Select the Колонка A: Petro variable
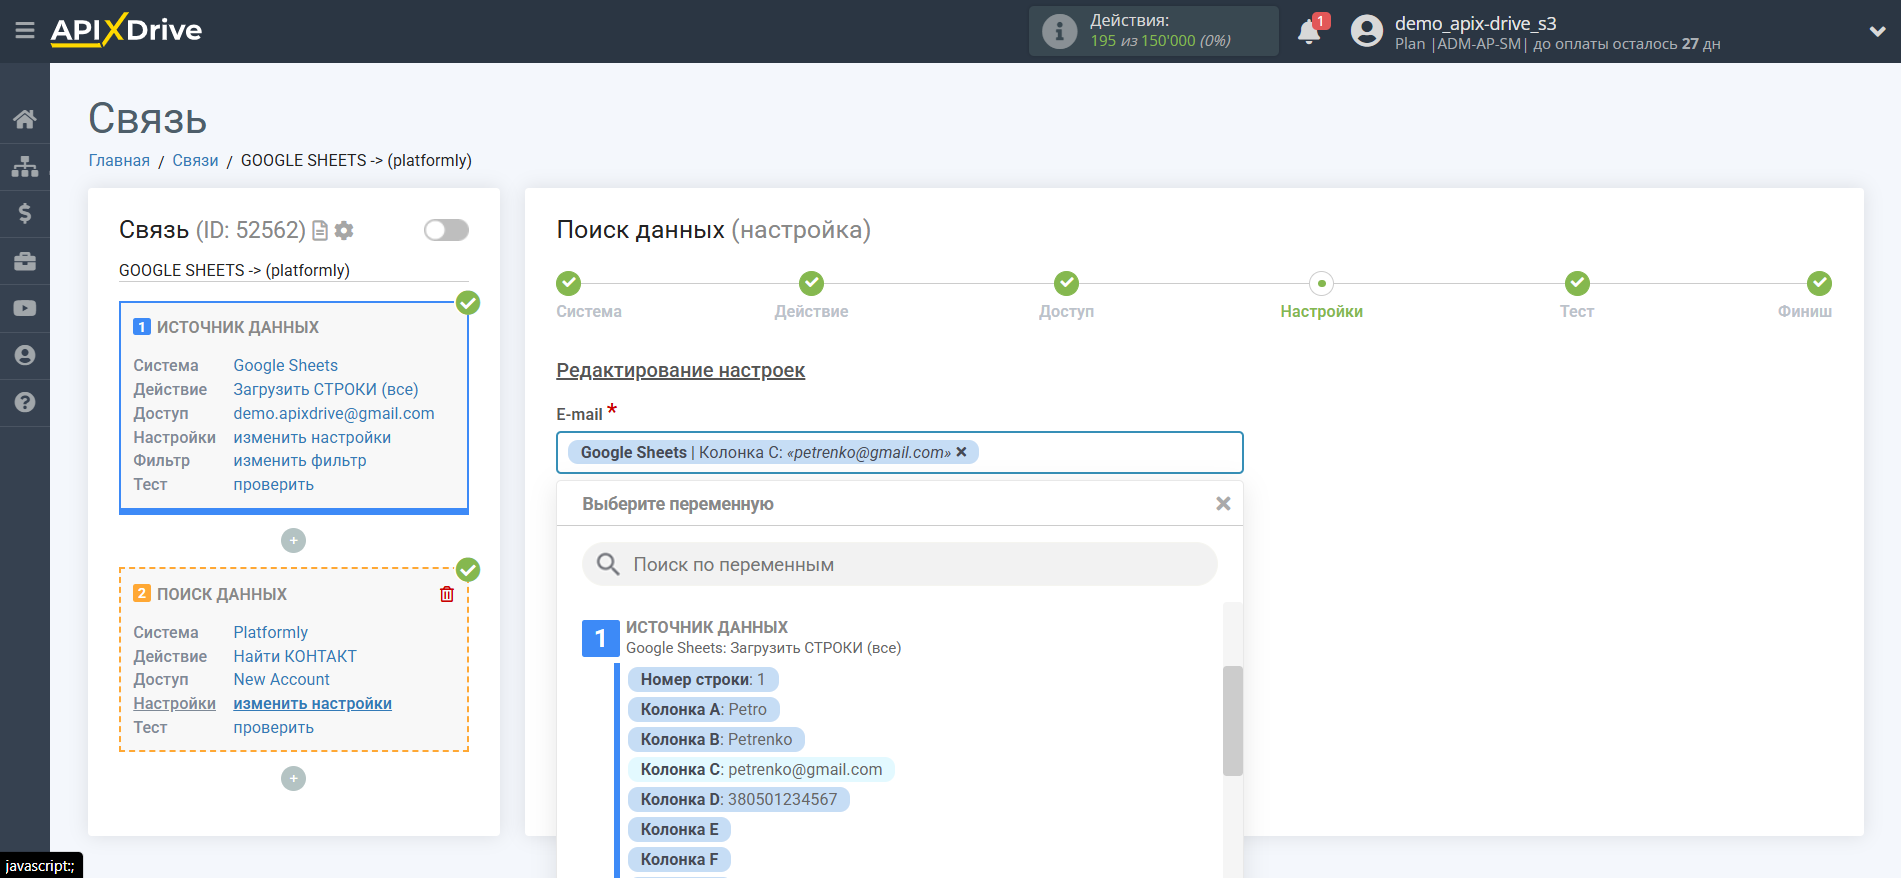 pos(703,709)
